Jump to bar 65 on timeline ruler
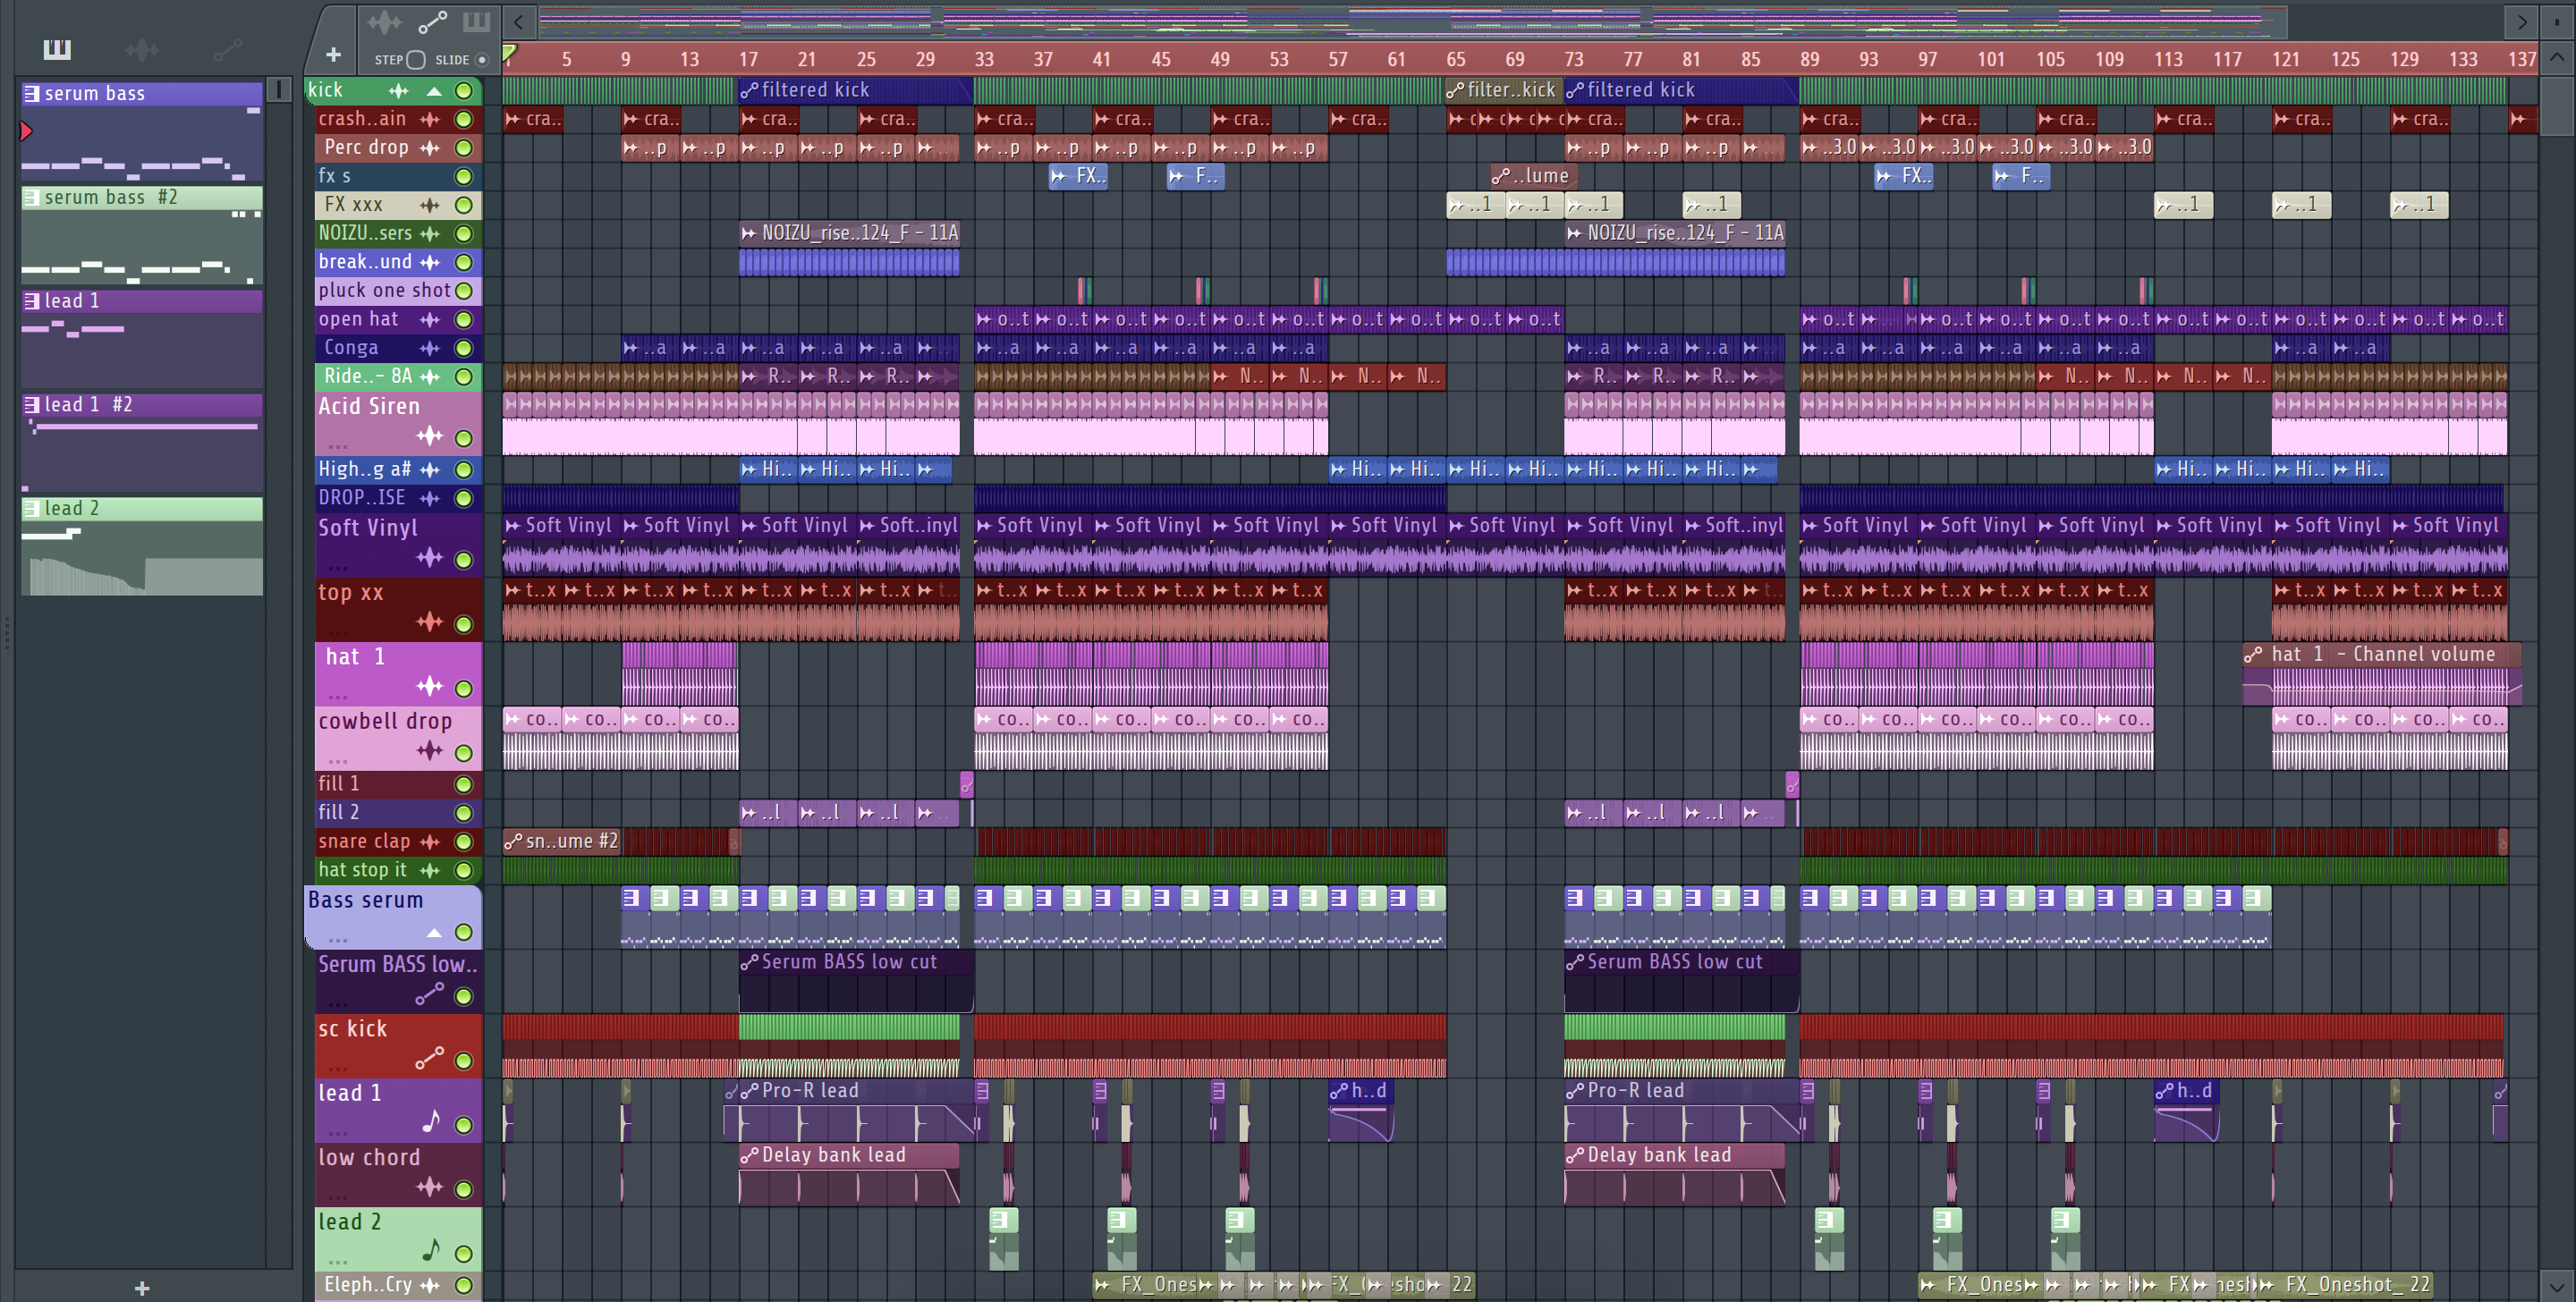2576x1302 pixels. (x=1456, y=59)
